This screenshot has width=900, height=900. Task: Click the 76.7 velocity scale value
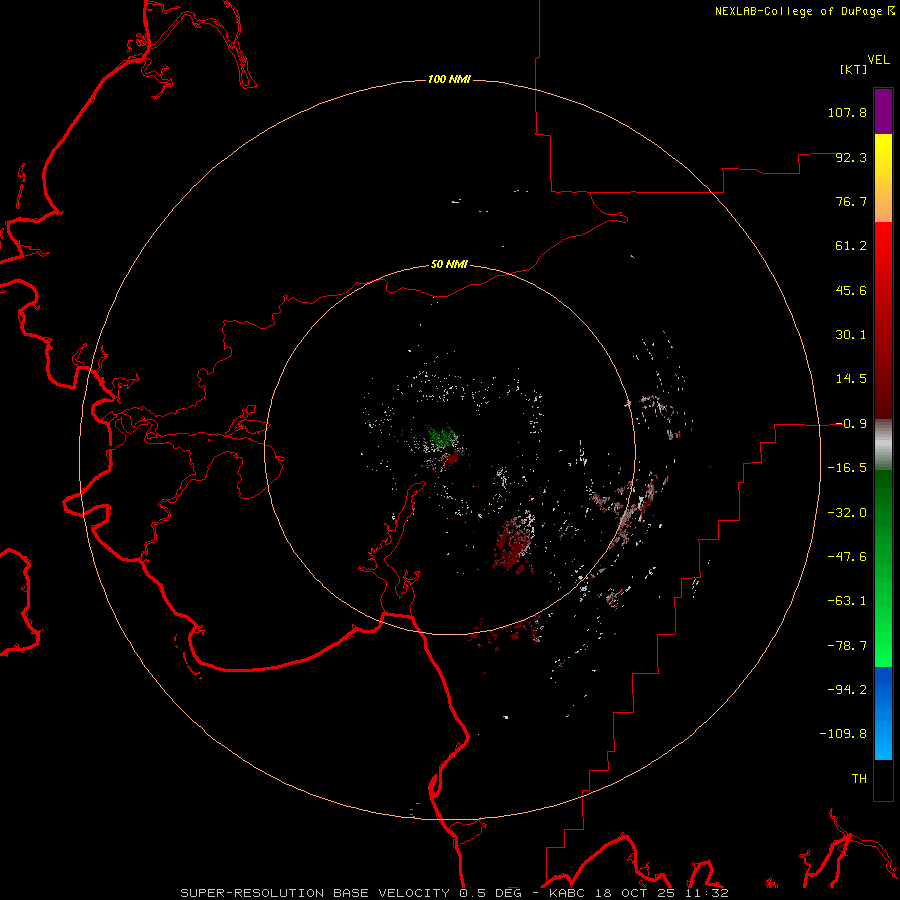[851, 201]
